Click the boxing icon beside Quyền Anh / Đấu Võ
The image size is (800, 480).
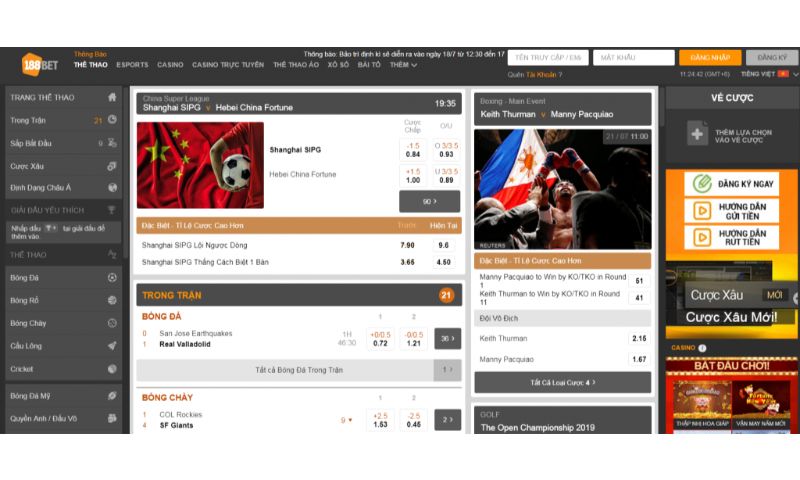coord(112,418)
